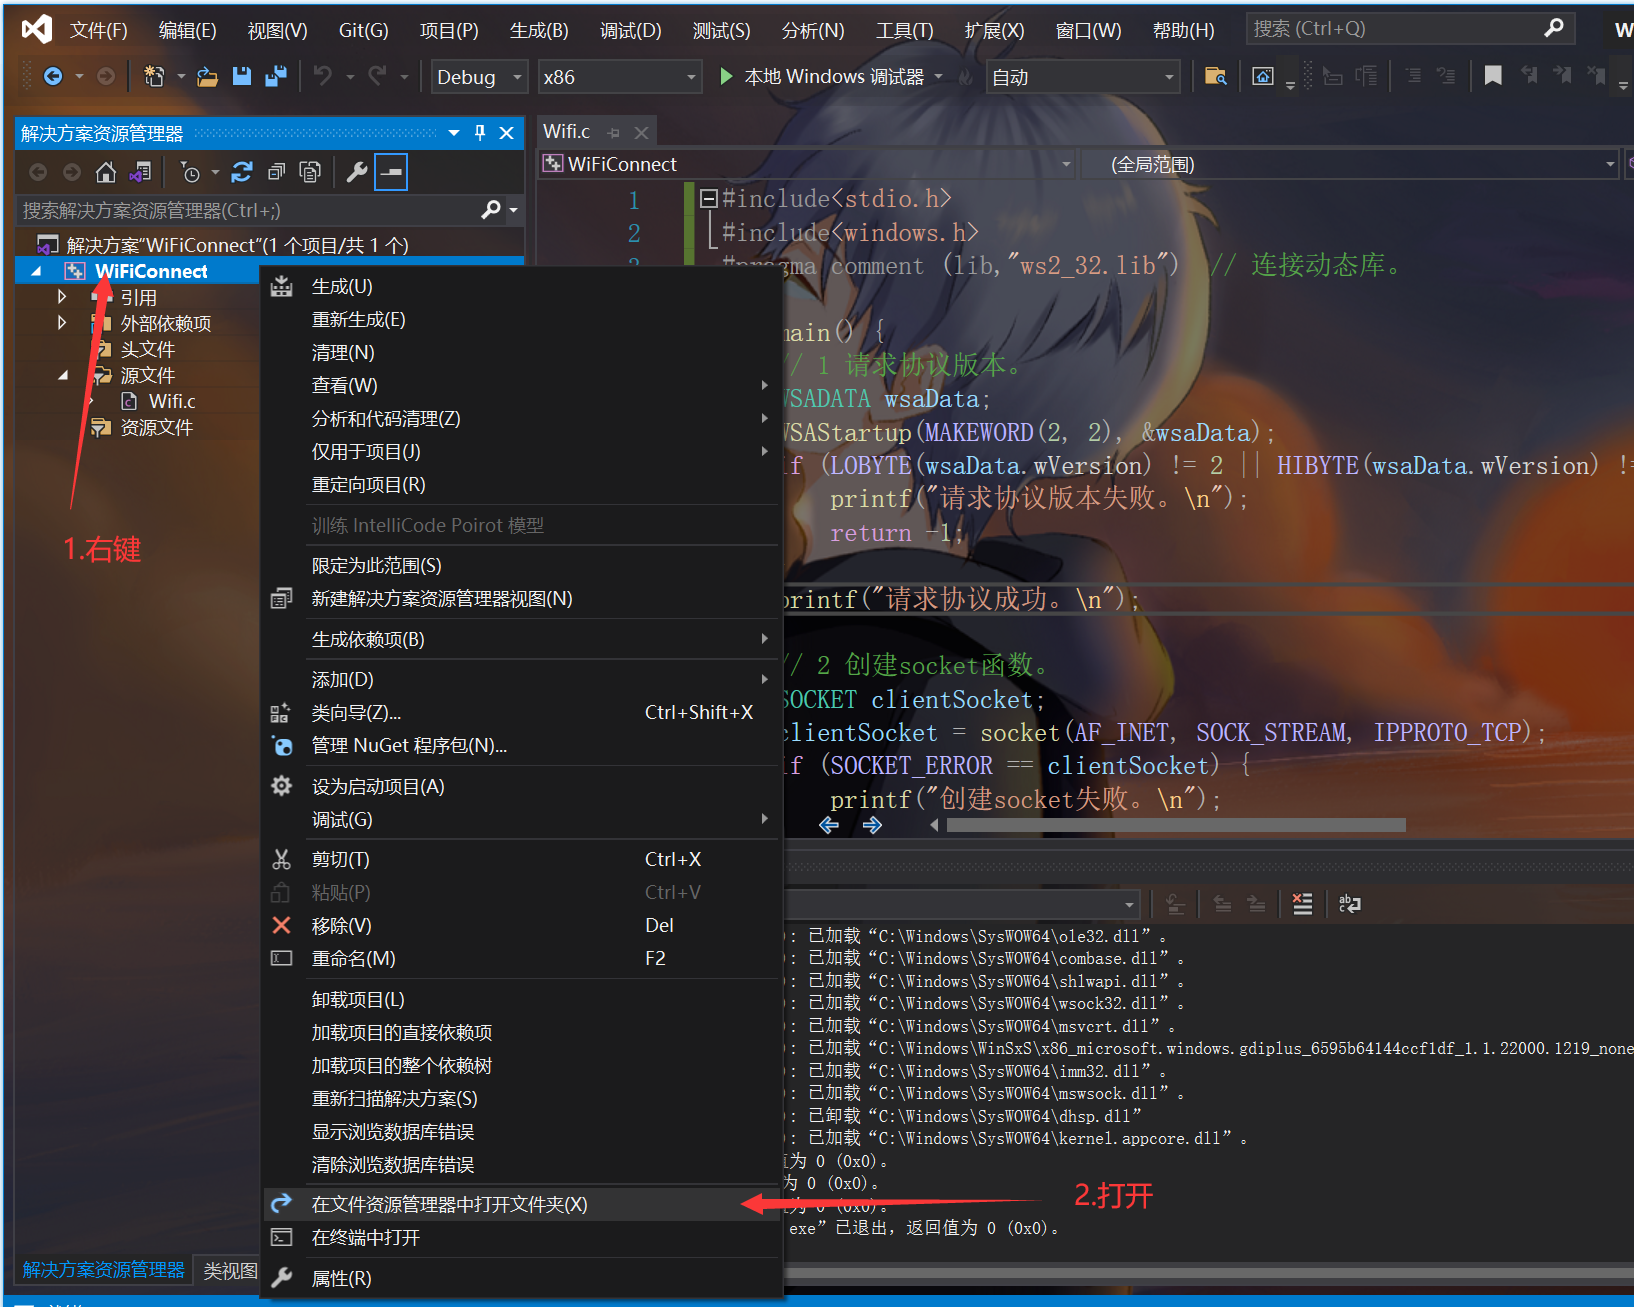
Task: Select 生成(U) in the context menu
Action: click(521, 286)
